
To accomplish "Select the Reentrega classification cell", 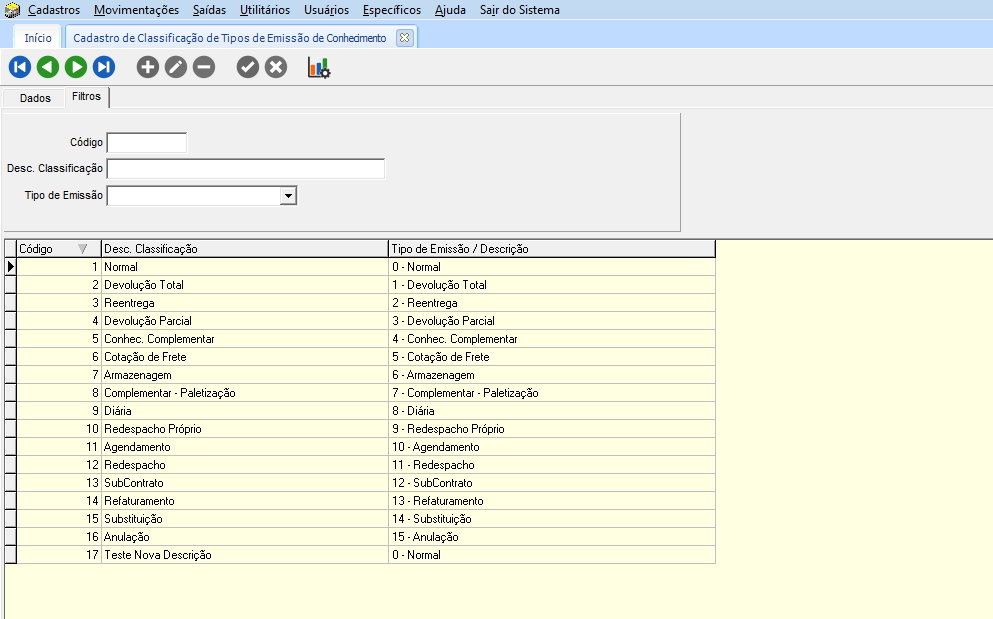I will click(244, 303).
